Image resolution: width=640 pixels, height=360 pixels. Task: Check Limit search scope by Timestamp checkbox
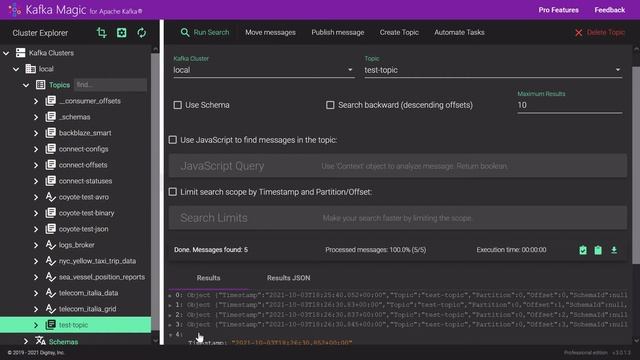pos(173,192)
